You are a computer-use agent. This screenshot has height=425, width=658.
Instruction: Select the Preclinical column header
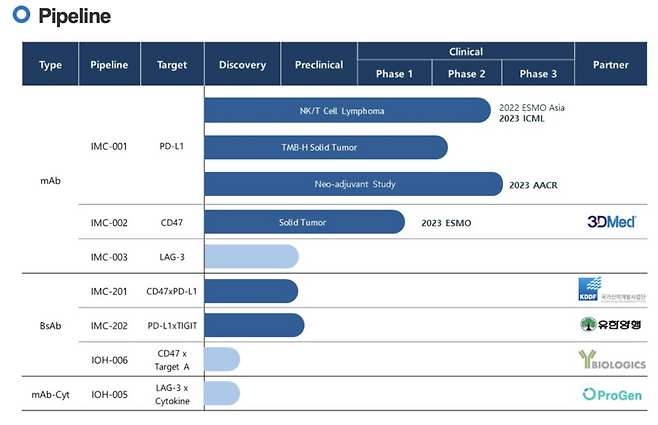[319, 65]
